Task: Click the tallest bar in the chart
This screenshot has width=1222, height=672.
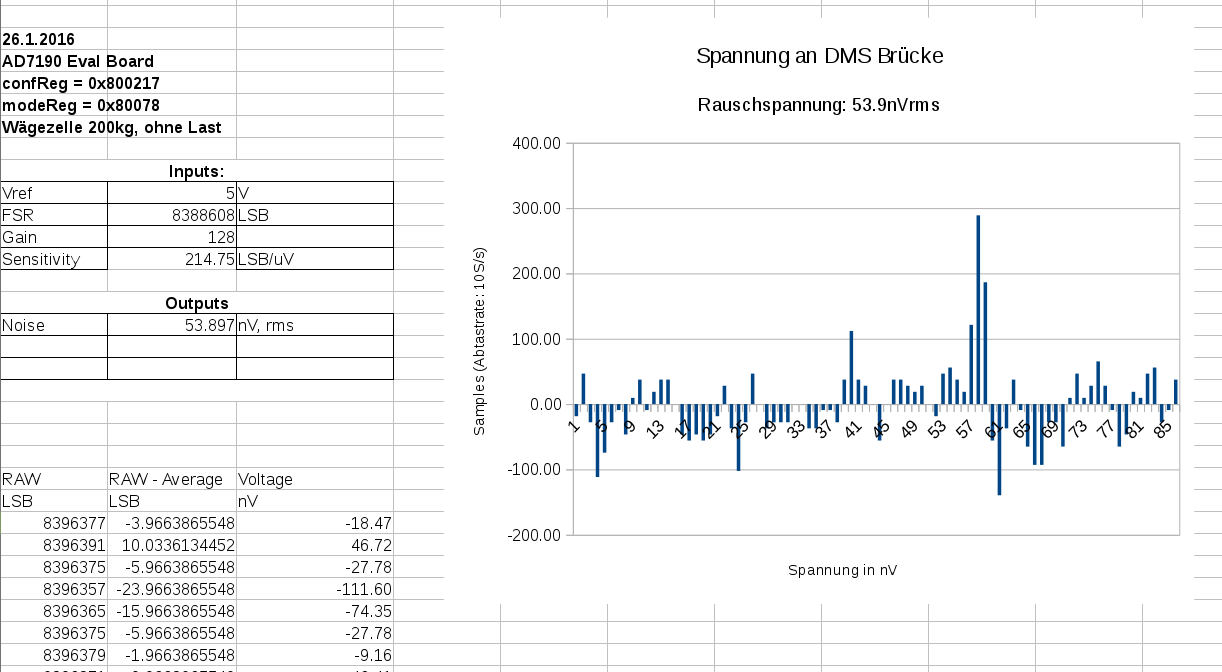Action: [978, 310]
